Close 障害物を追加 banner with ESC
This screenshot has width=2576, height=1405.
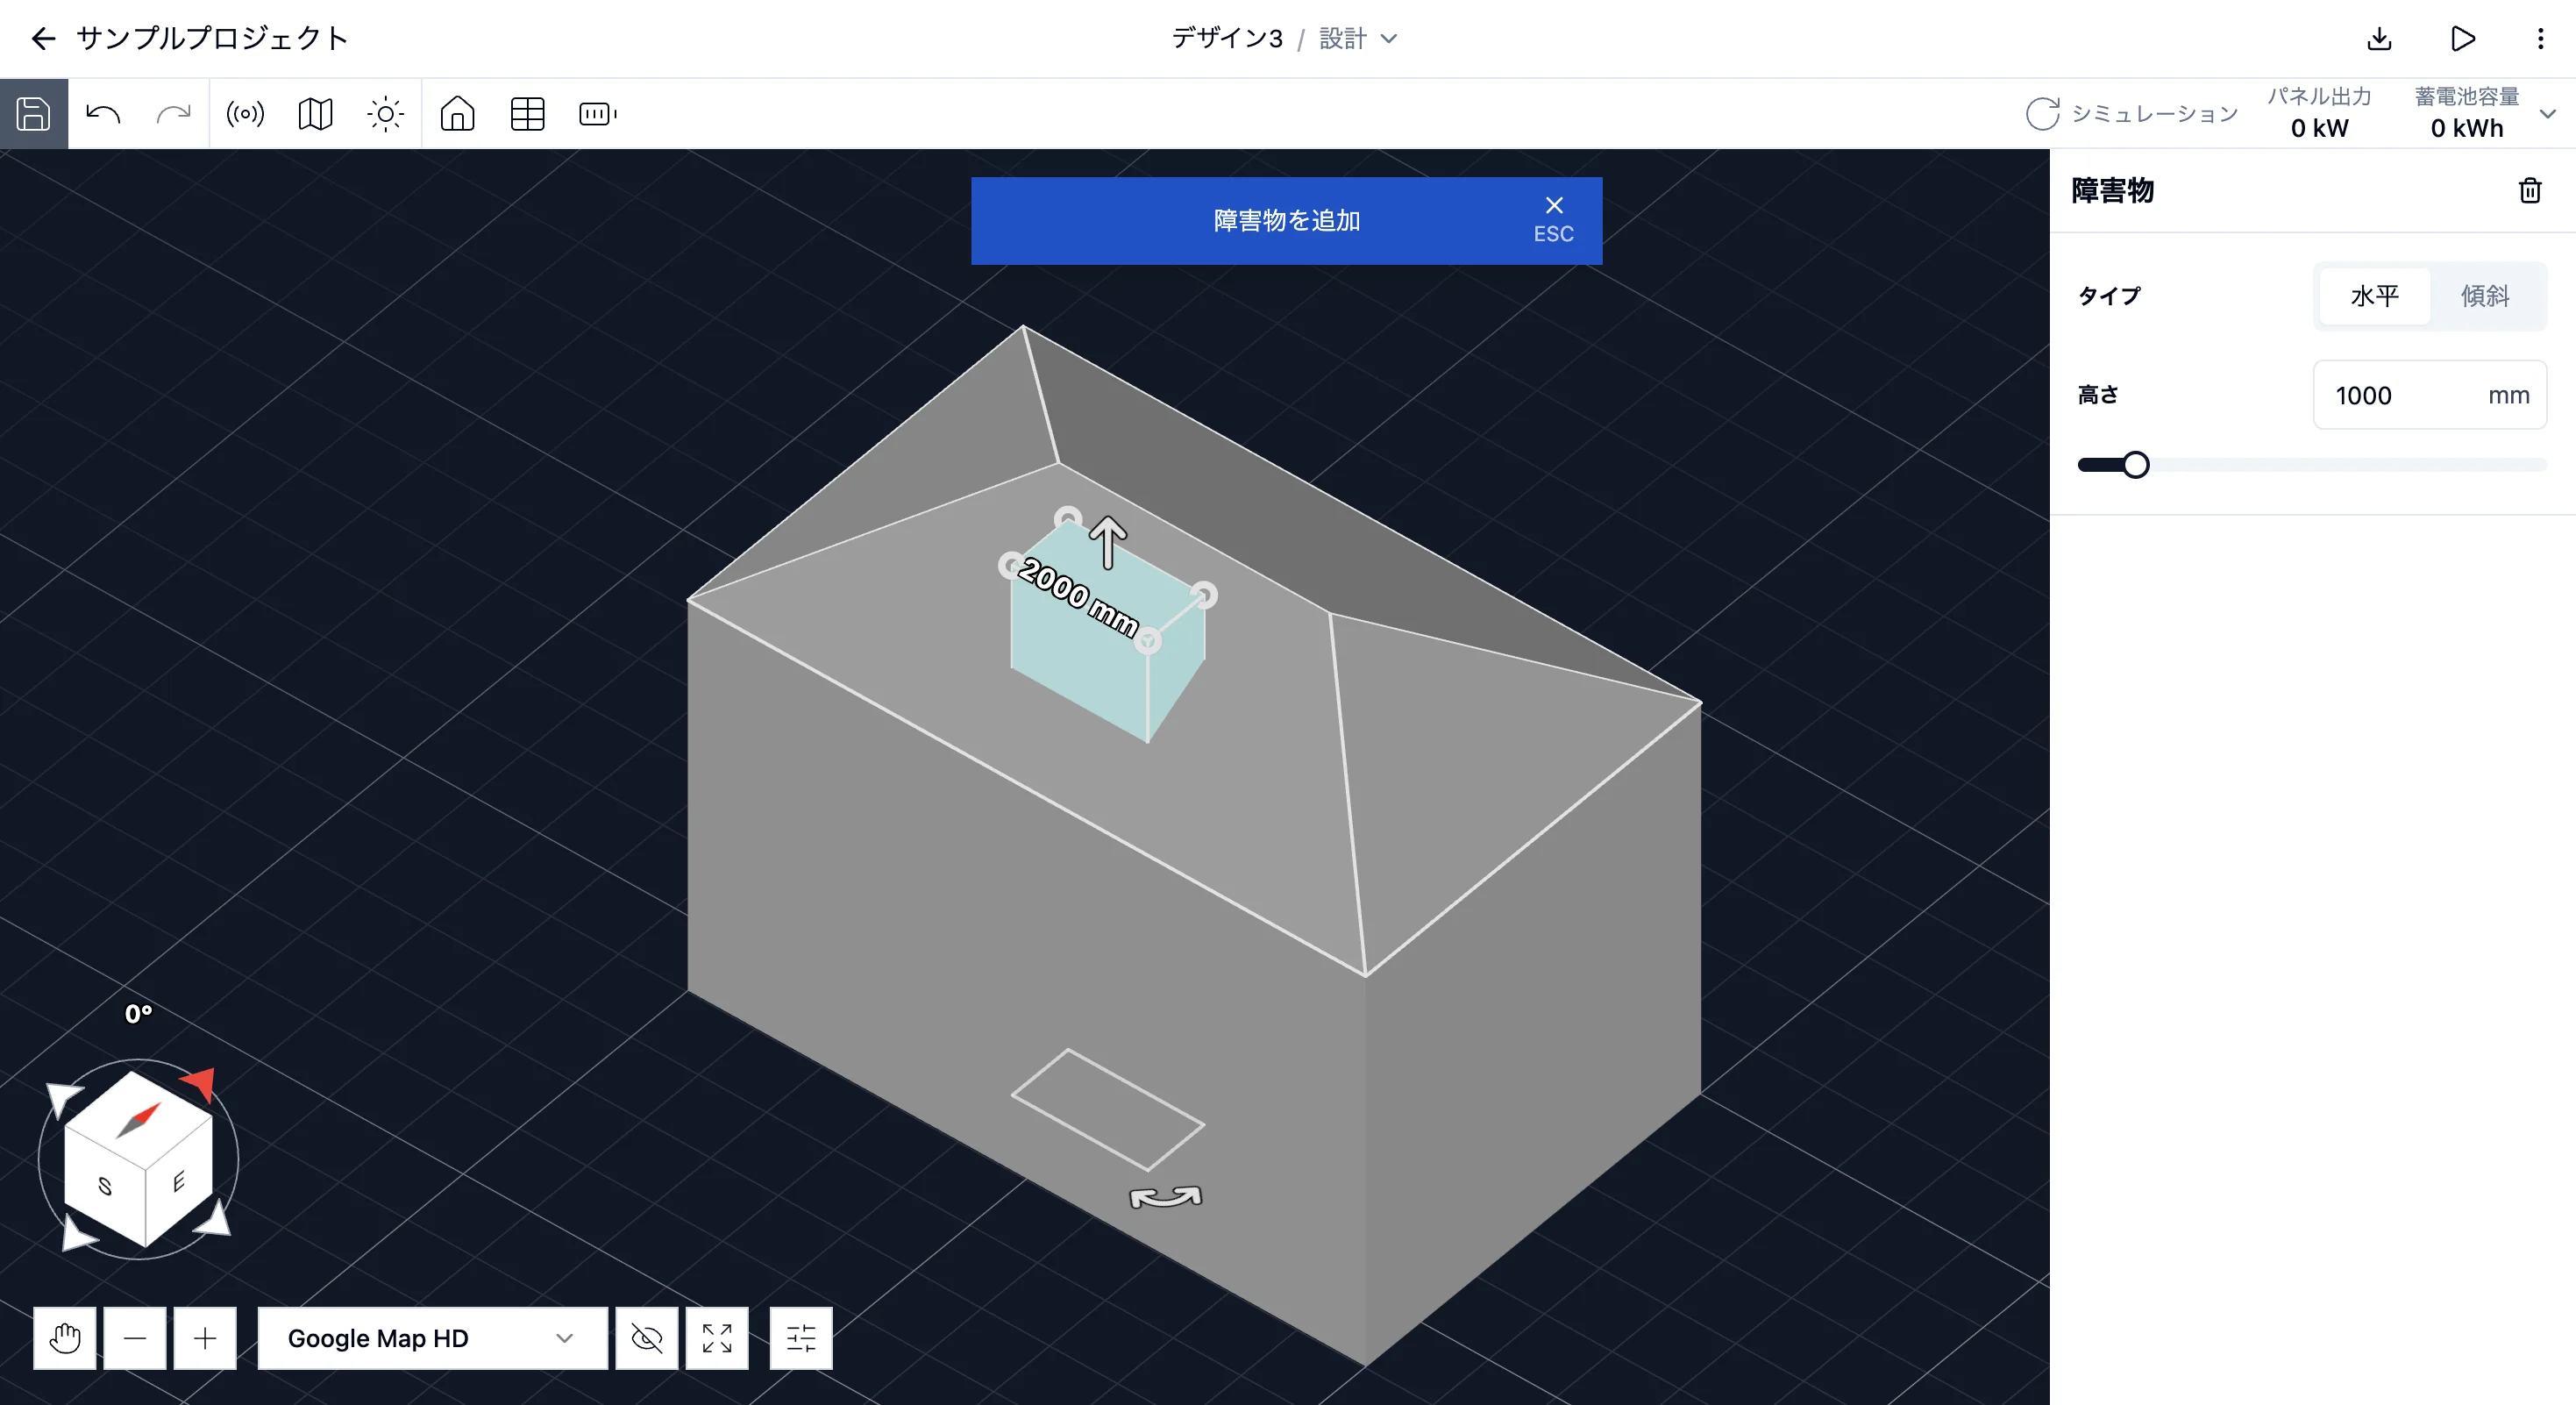pyautogui.click(x=1553, y=220)
